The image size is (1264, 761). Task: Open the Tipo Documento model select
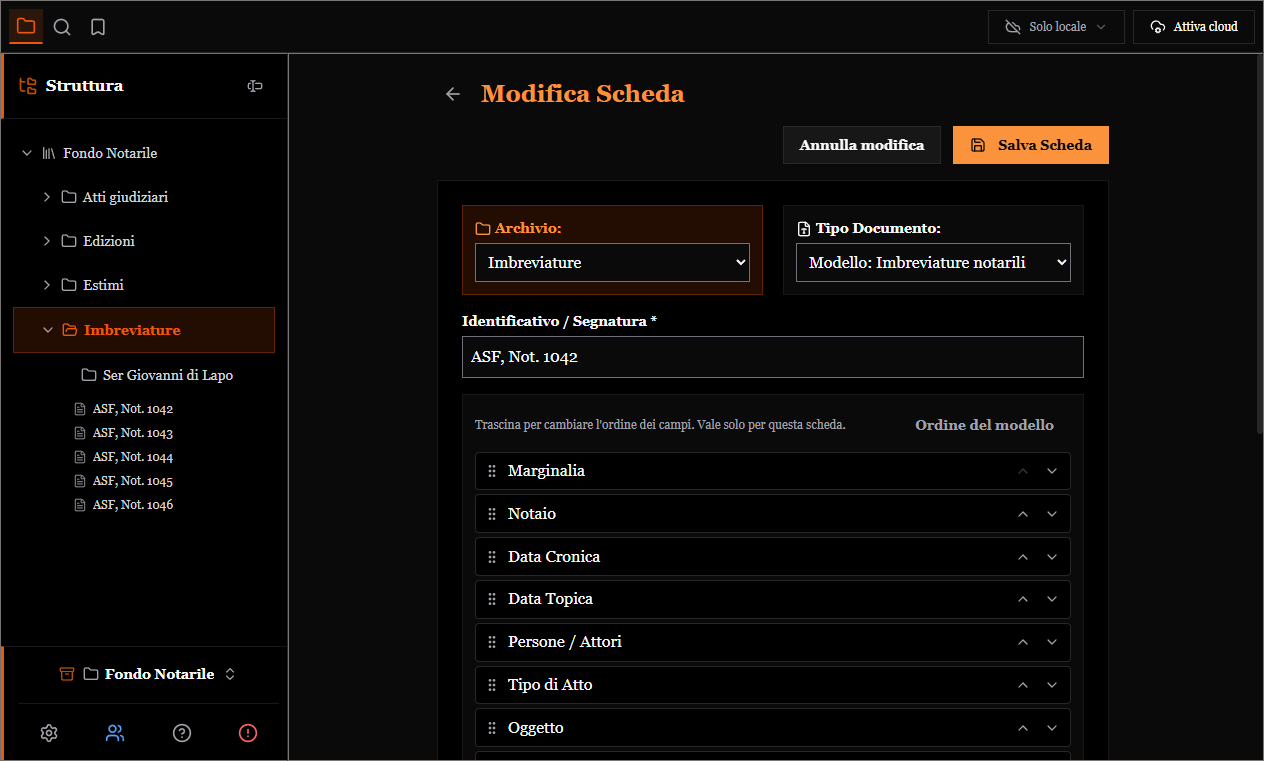click(933, 263)
